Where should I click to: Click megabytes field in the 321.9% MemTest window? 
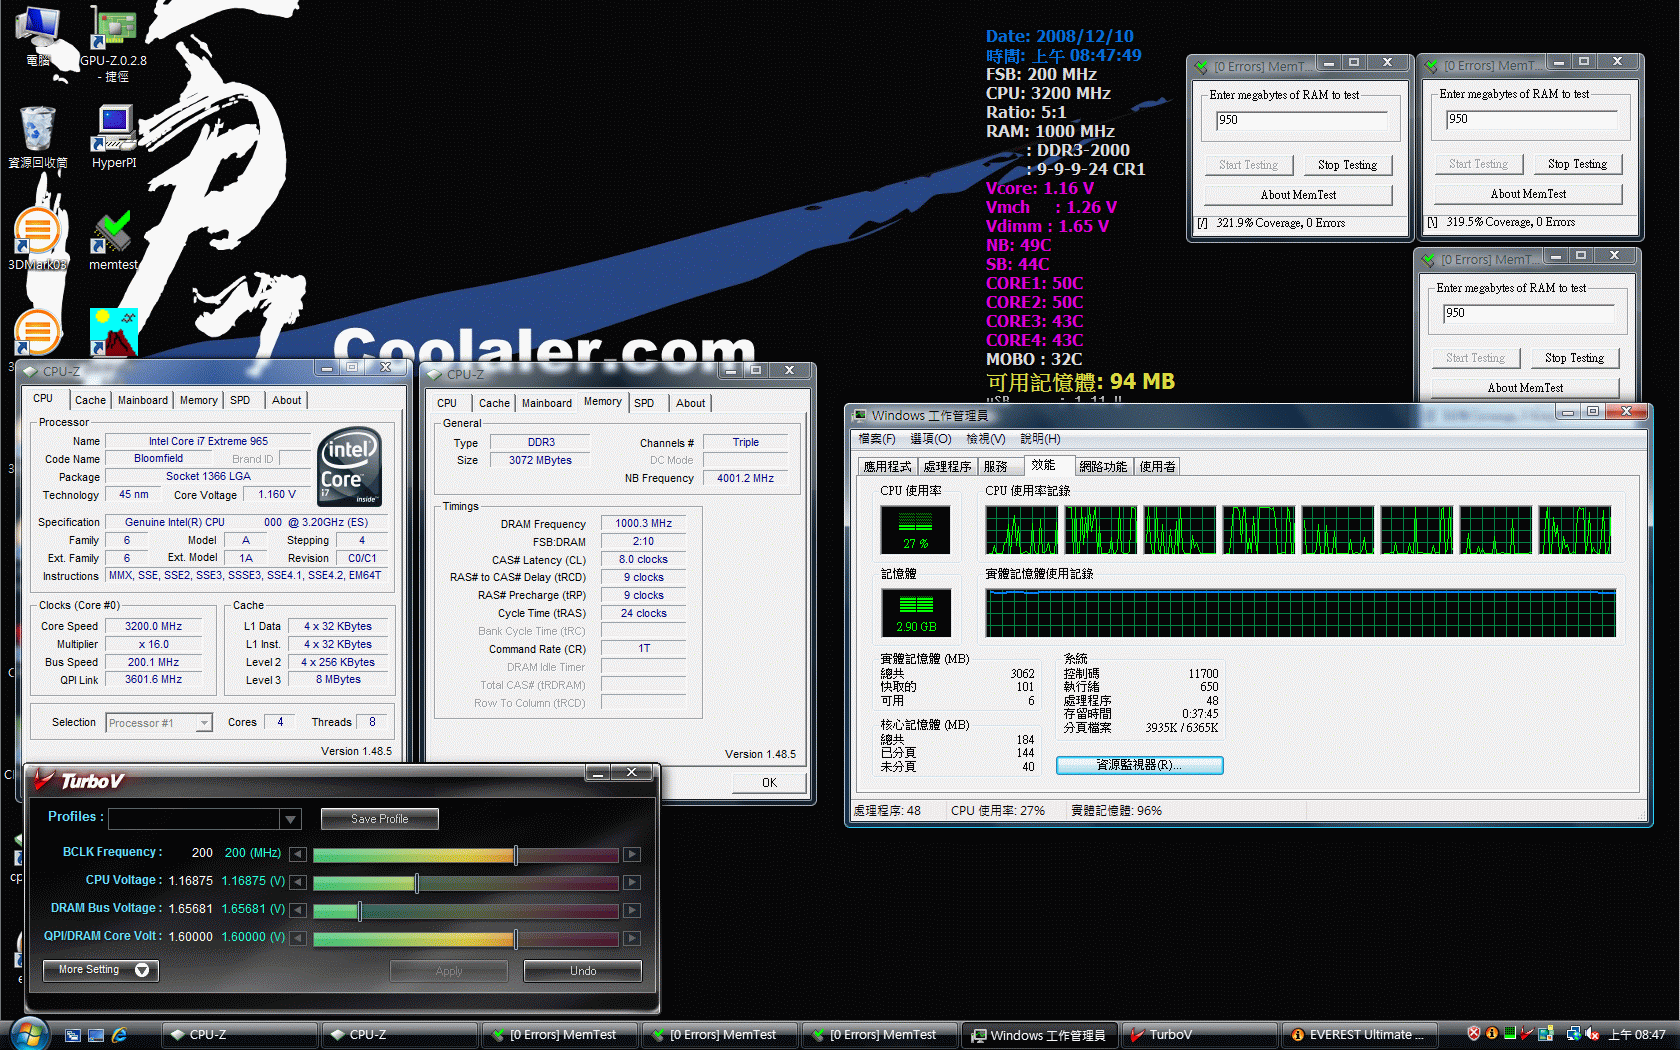point(1301,120)
